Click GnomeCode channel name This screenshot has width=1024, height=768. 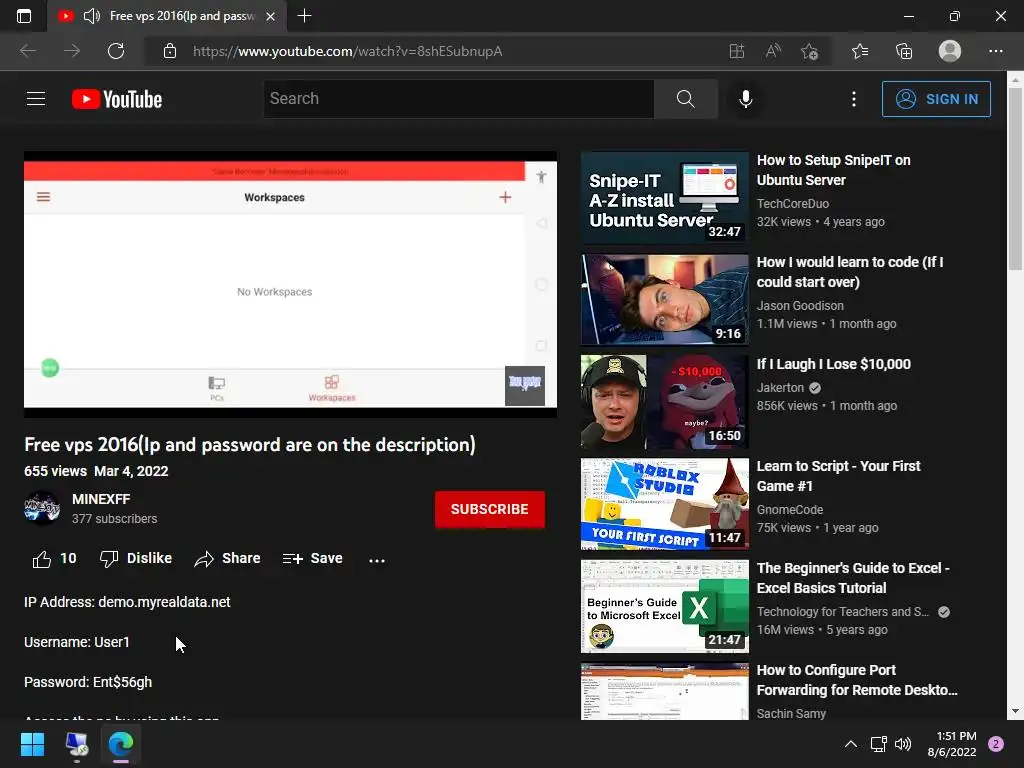click(x=790, y=509)
